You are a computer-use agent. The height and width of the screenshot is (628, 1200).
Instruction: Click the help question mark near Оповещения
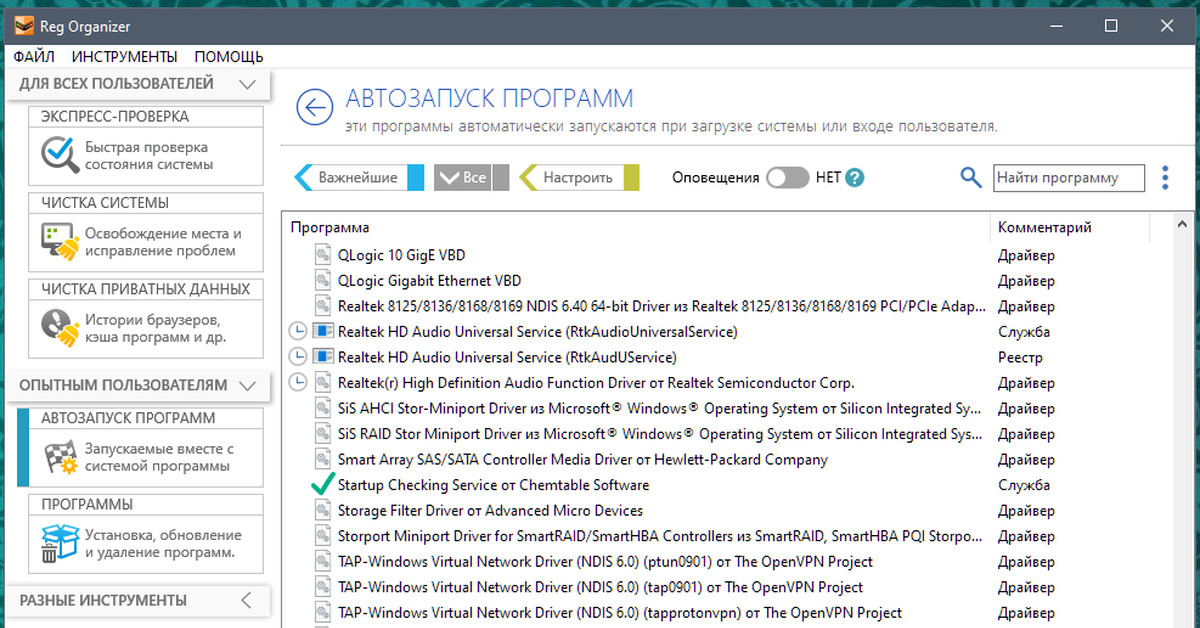pyautogui.click(x=854, y=178)
